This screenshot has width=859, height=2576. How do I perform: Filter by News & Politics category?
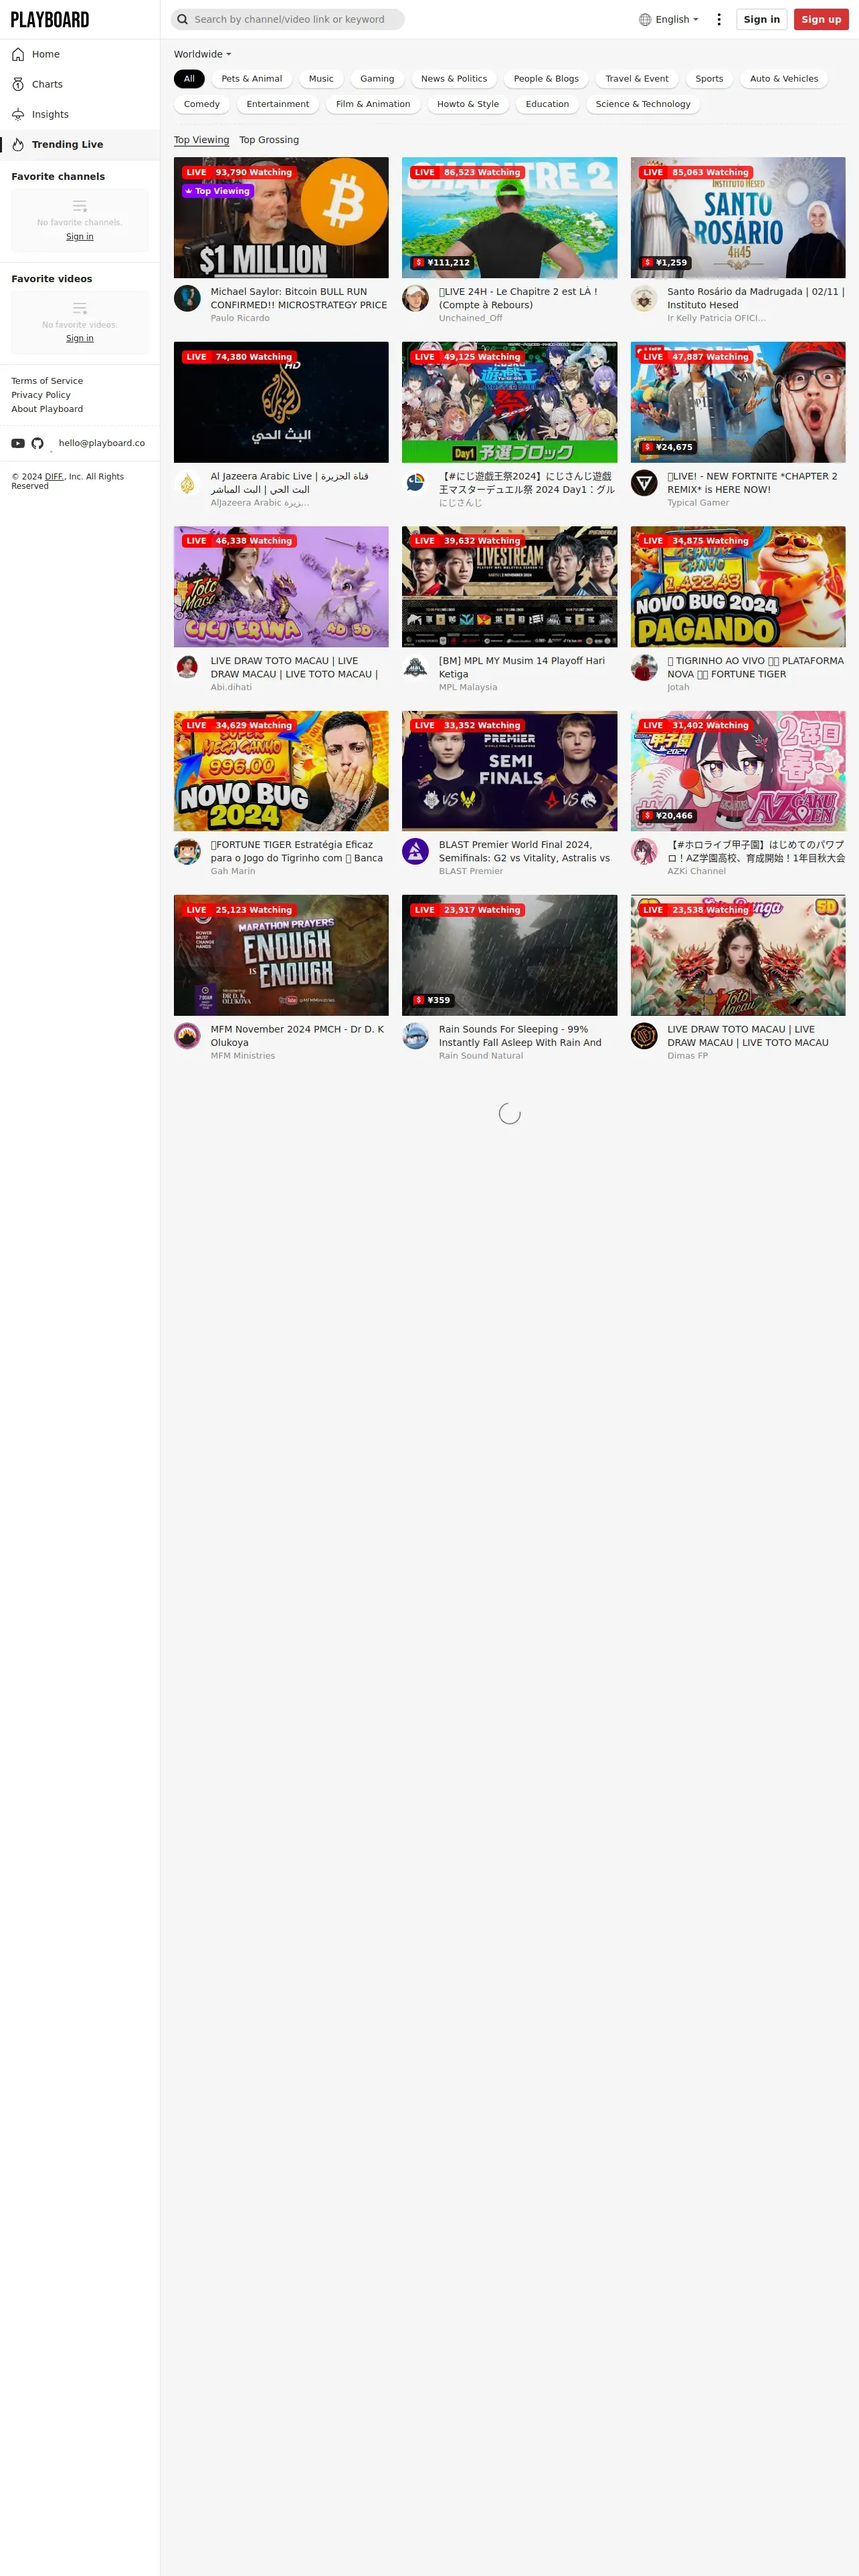tap(454, 78)
